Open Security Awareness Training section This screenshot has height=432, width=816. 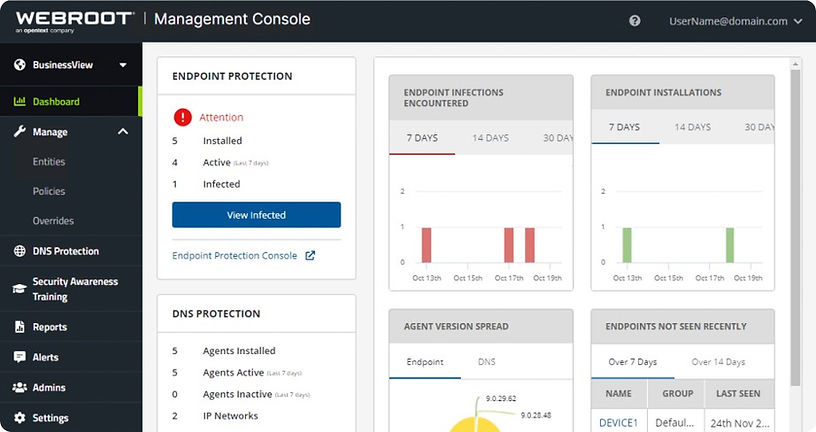(x=71, y=289)
